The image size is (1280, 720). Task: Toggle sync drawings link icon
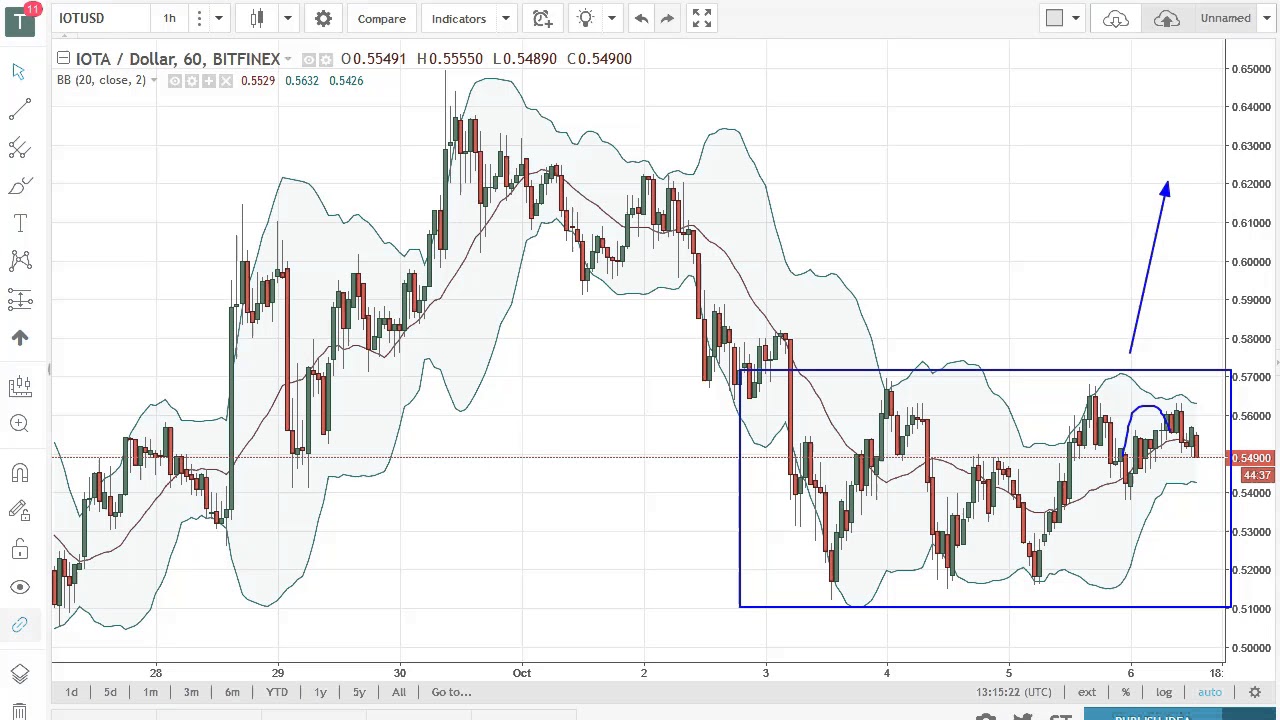pyautogui.click(x=19, y=625)
